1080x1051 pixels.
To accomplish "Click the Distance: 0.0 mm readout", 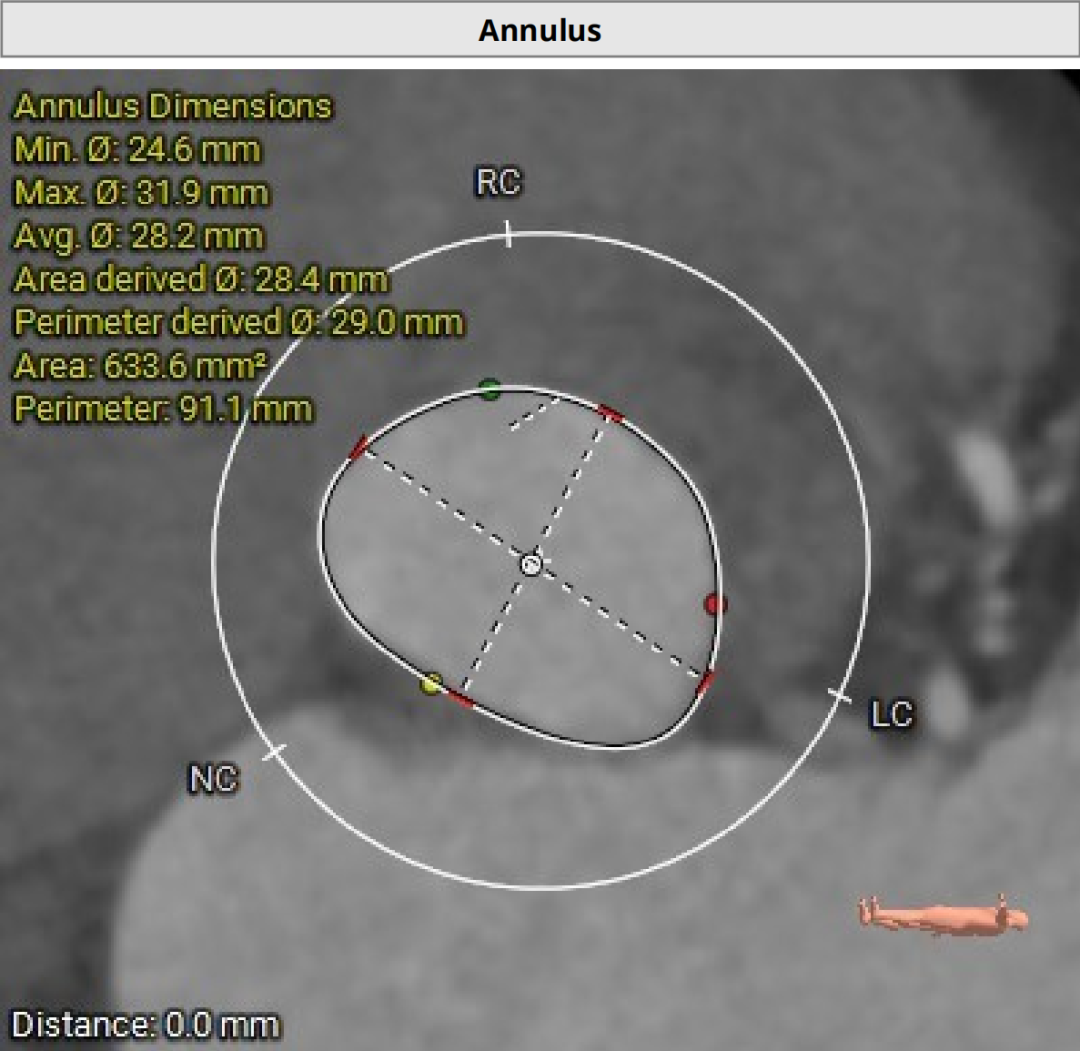I will point(145,1025).
